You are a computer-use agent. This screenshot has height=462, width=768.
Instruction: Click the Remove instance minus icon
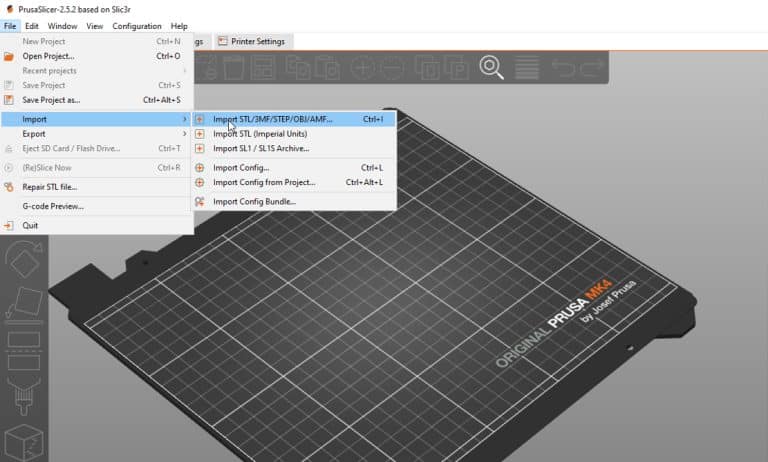pos(392,68)
